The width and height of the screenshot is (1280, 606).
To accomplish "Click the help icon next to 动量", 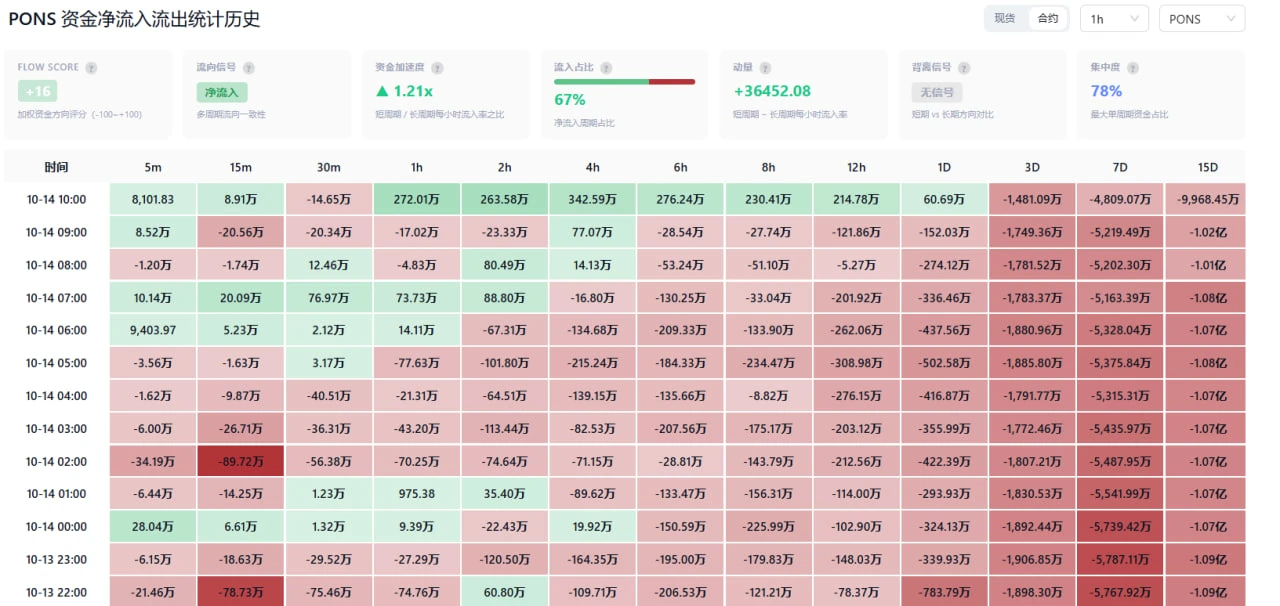I will coord(765,68).
